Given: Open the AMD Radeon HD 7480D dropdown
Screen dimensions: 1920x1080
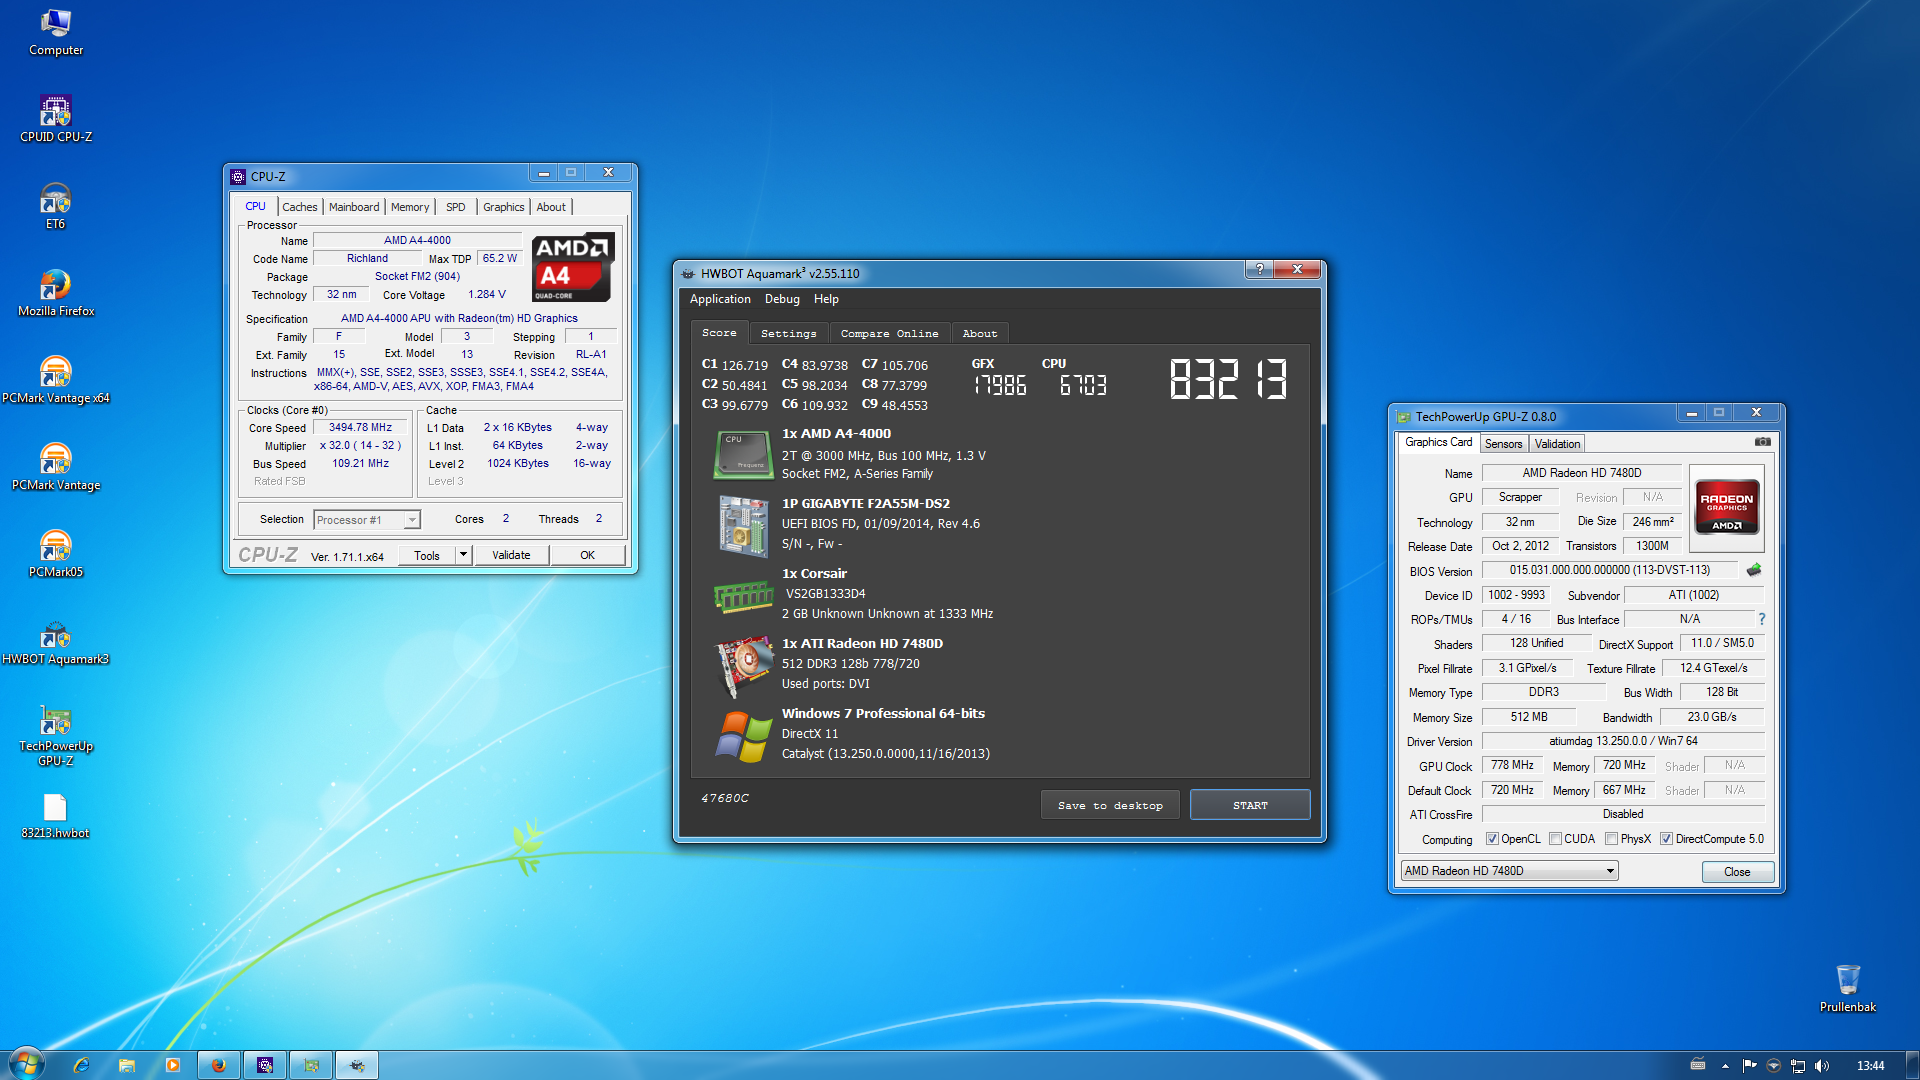Looking at the screenshot, I should [x=1509, y=871].
